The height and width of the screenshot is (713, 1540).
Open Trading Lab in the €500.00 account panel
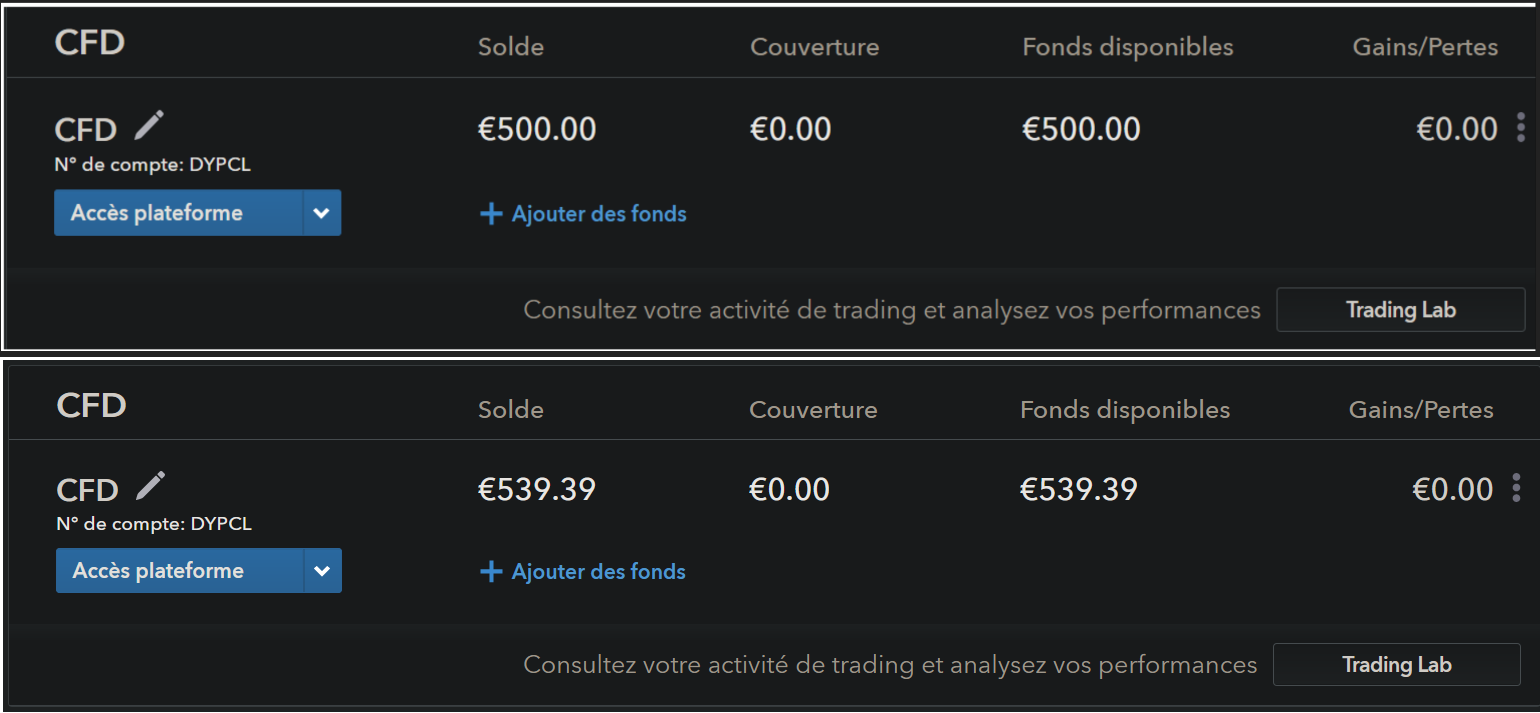point(1400,310)
